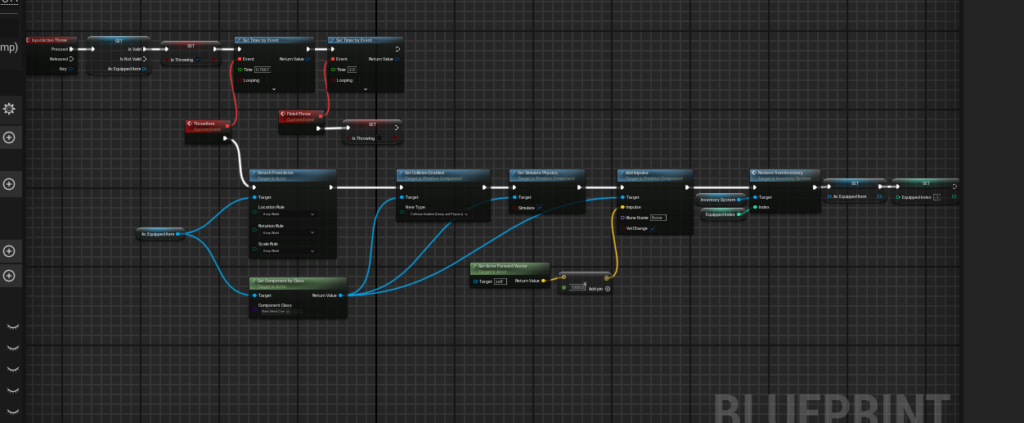Image resolution: width=1024 pixels, height=423 pixels.
Task: Select the Remove from Inventory node header
Action: (x=784, y=173)
